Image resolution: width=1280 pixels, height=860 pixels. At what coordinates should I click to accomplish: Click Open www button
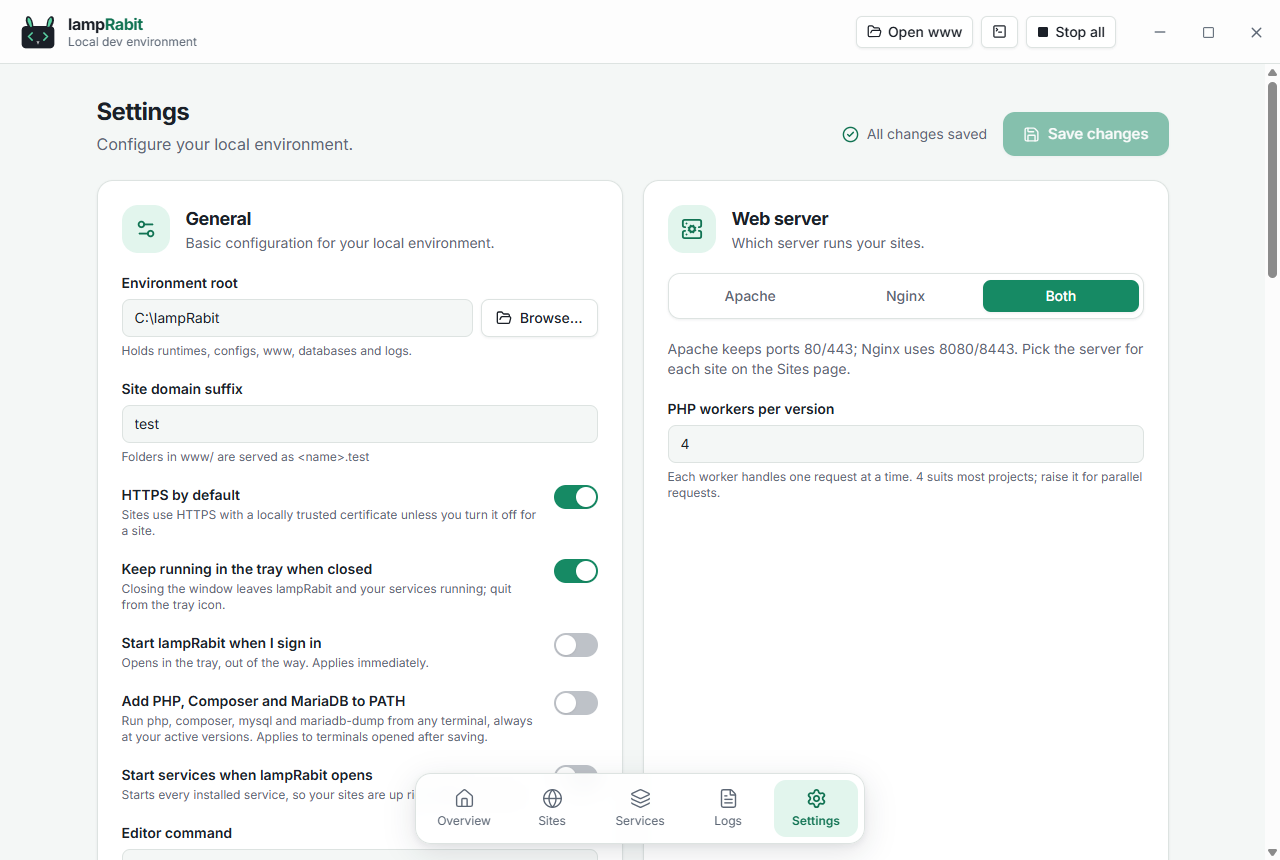pyautogui.click(x=914, y=32)
